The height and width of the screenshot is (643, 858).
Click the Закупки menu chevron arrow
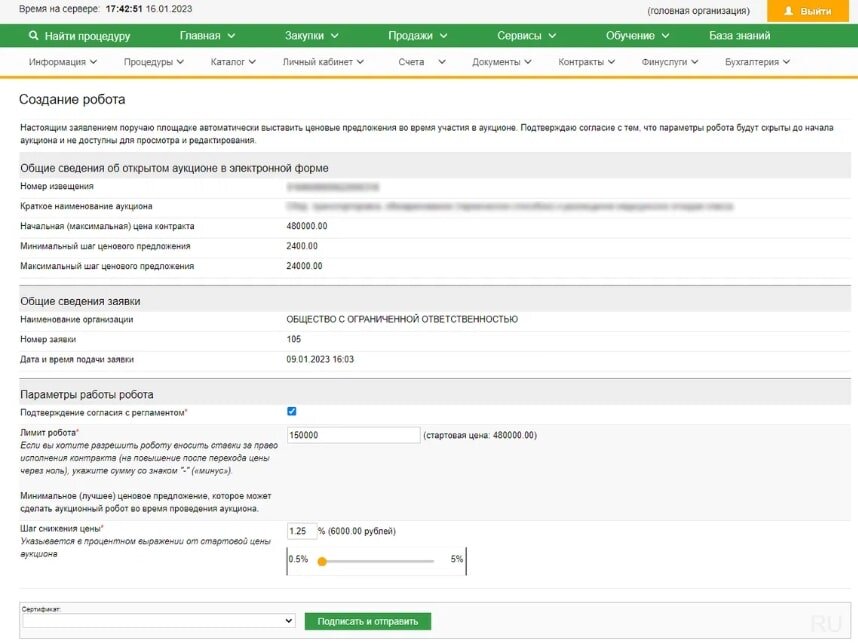[335, 36]
